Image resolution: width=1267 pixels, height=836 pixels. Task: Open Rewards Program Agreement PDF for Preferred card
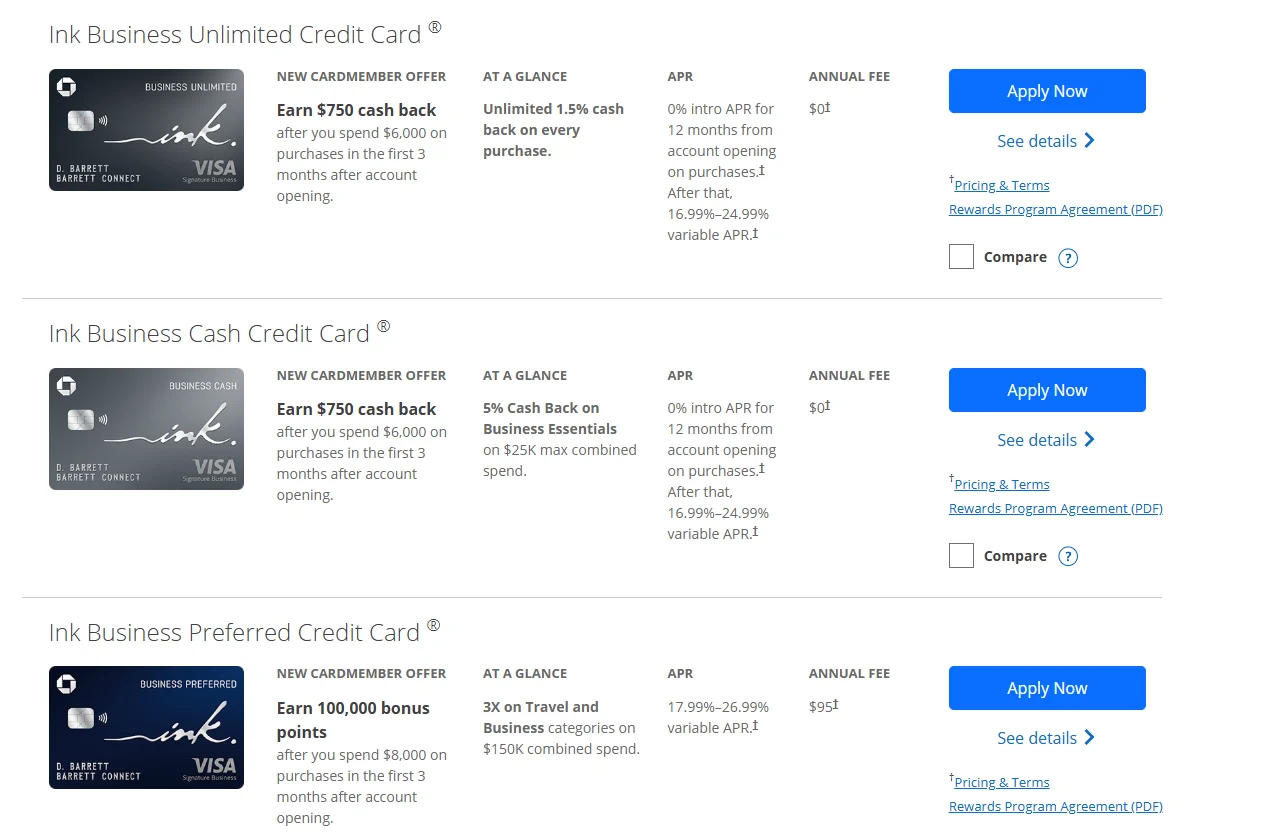(x=1056, y=807)
